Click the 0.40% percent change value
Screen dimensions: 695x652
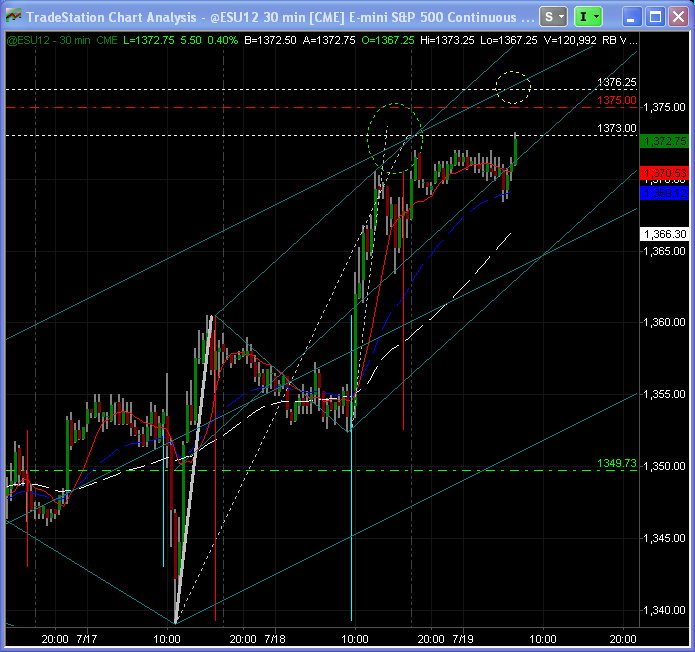coord(223,40)
